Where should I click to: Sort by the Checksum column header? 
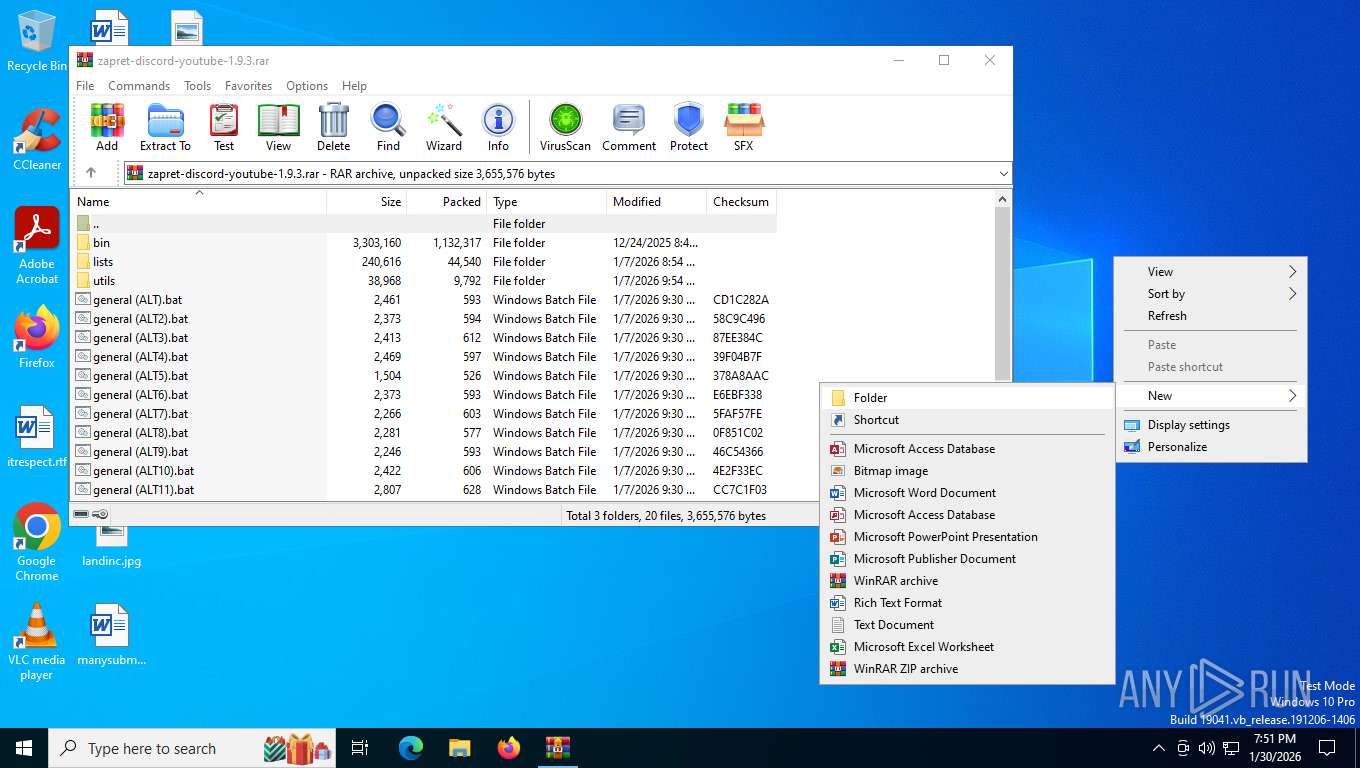coord(741,201)
